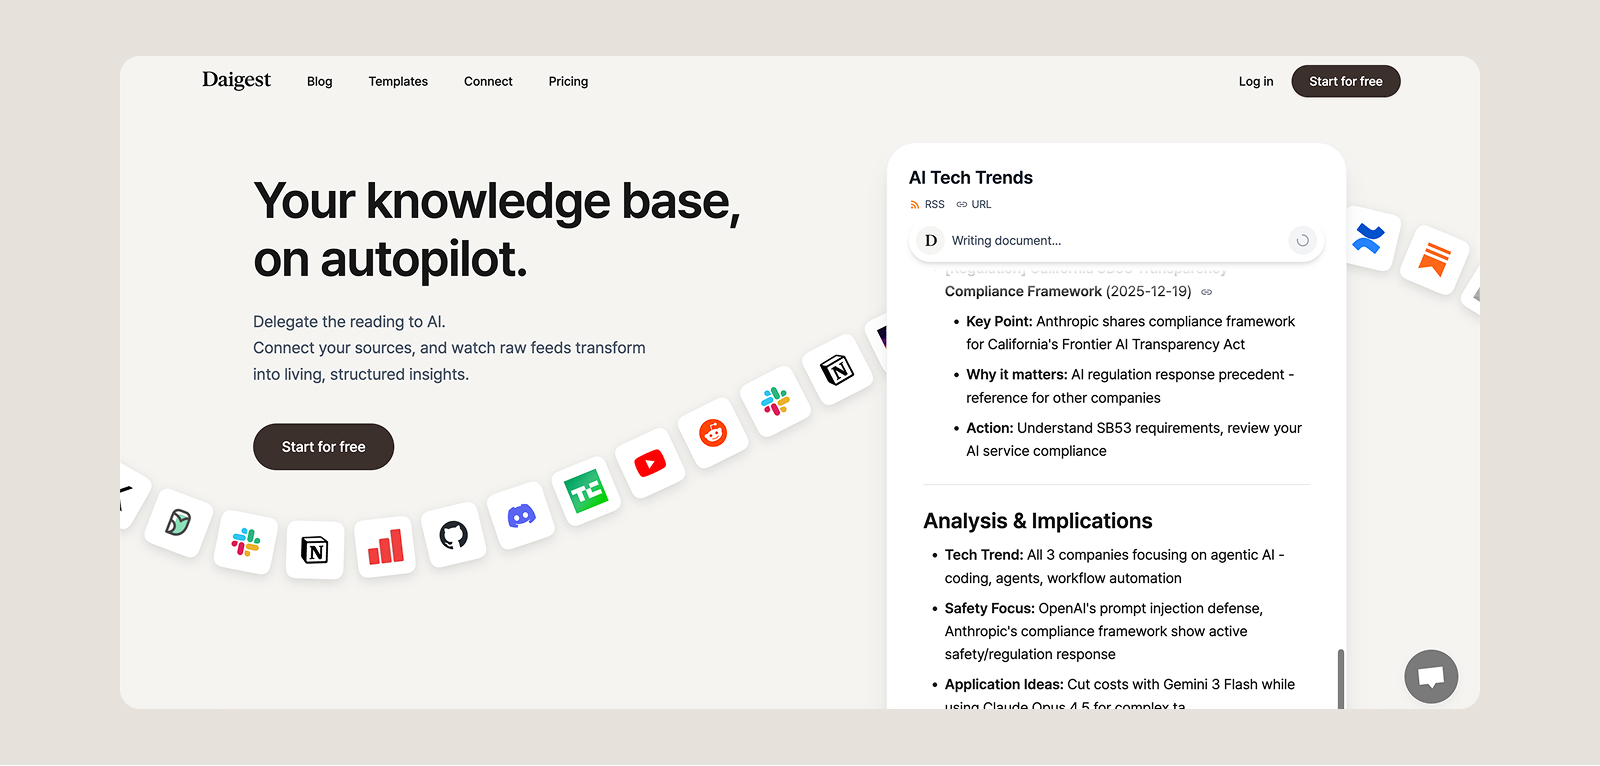Click the scrollbar in the AI Tech Trends card
The height and width of the screenshot is (766, 1600).
click(x=1340, y=679)
